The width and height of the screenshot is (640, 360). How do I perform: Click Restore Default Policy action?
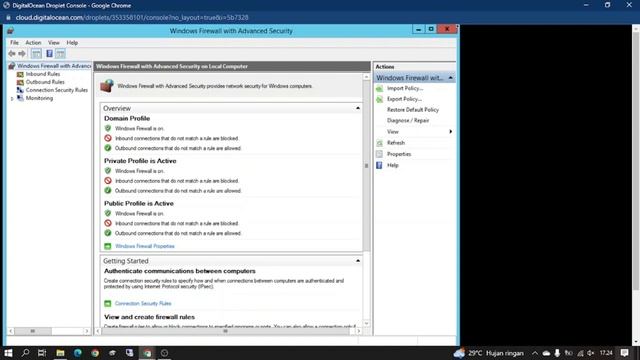click(413, 110)
